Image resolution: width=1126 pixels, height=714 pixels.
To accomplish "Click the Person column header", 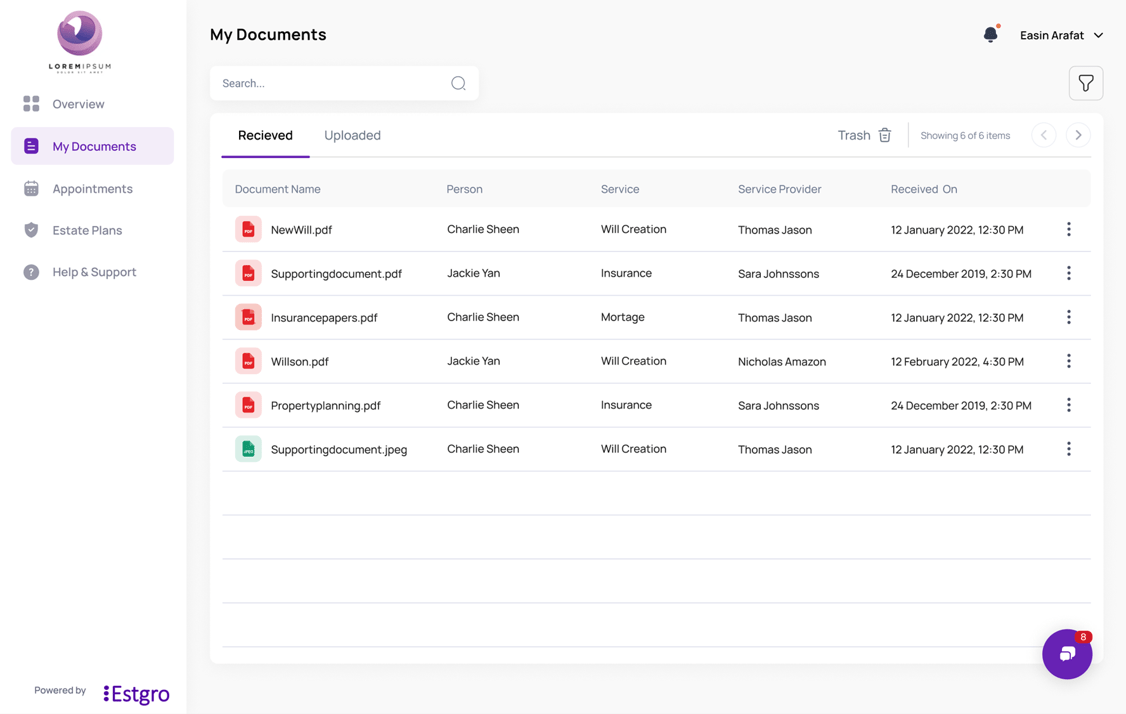I will (x=465, y=189).
